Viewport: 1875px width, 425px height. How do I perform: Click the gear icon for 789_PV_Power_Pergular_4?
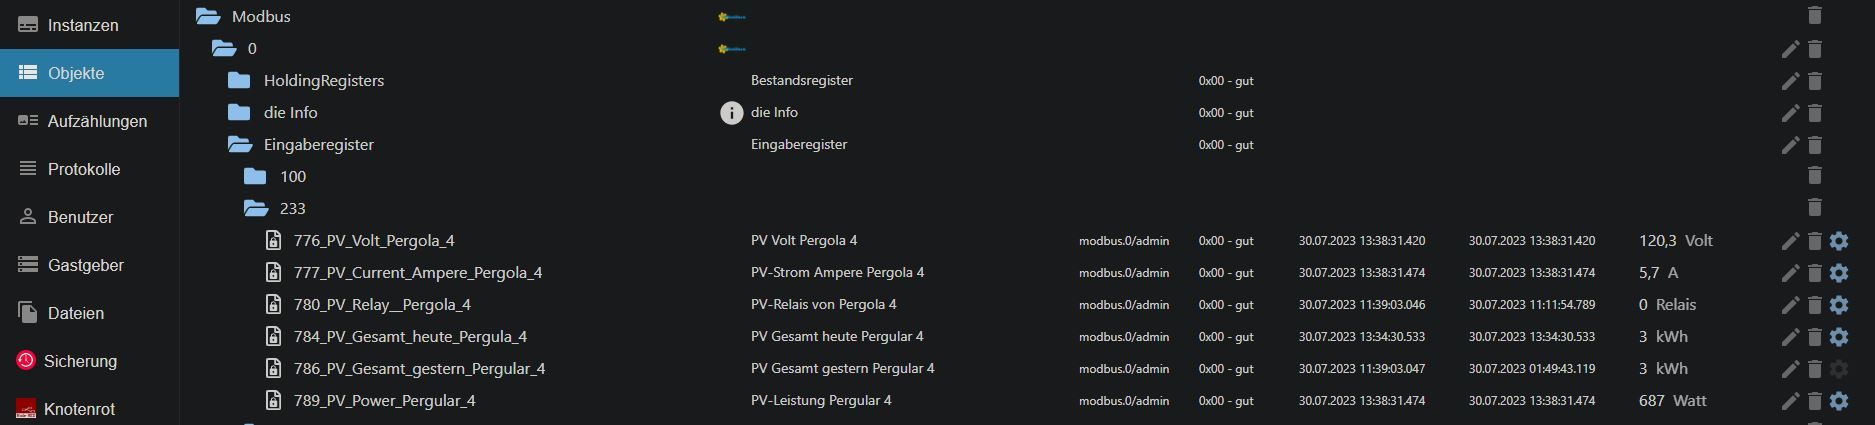point(1838,401)
